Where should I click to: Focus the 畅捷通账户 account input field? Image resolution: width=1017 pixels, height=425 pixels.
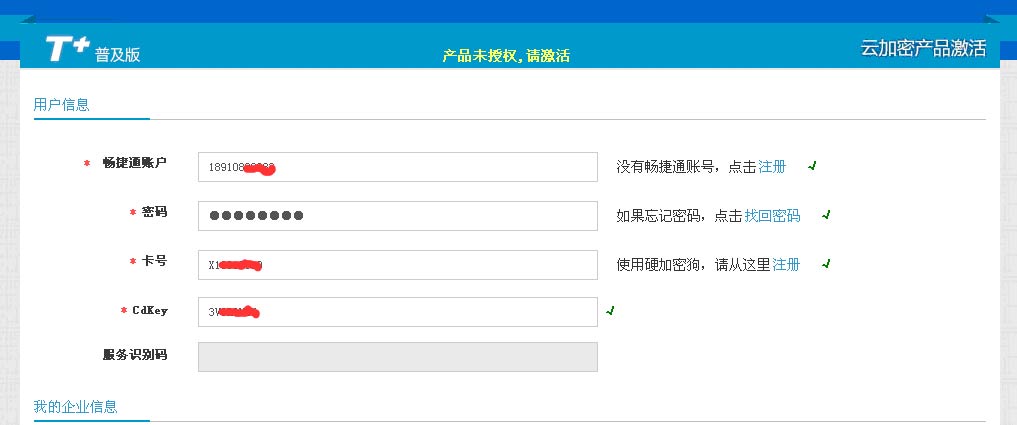[397, 167]
